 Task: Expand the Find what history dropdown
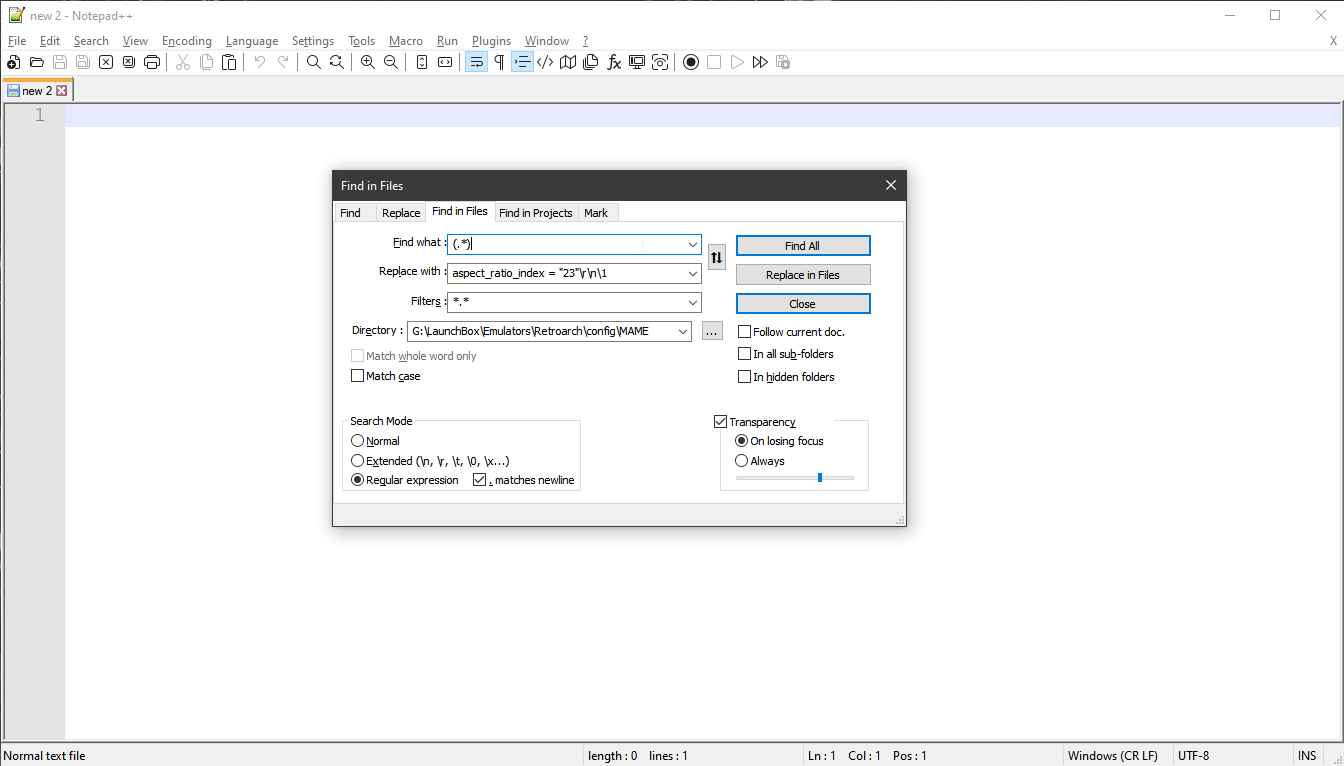tap(693, 245)
